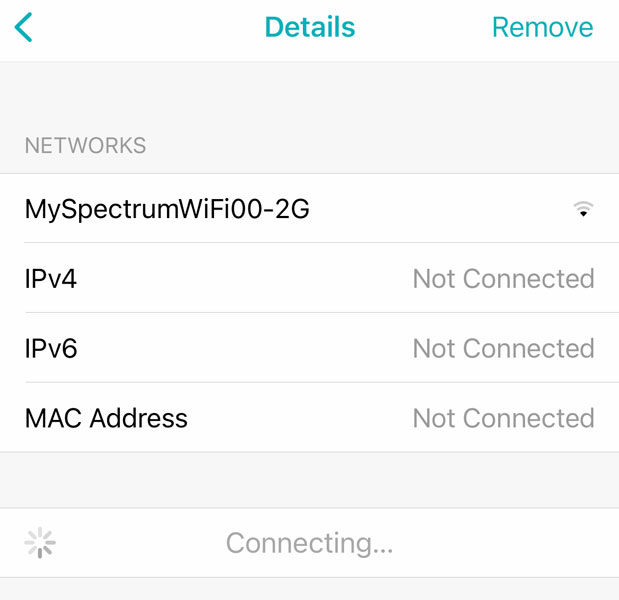Click the Wi-Fi signal strength icon
The width and height of the screenshot is (619, 600).
point(583,209)
